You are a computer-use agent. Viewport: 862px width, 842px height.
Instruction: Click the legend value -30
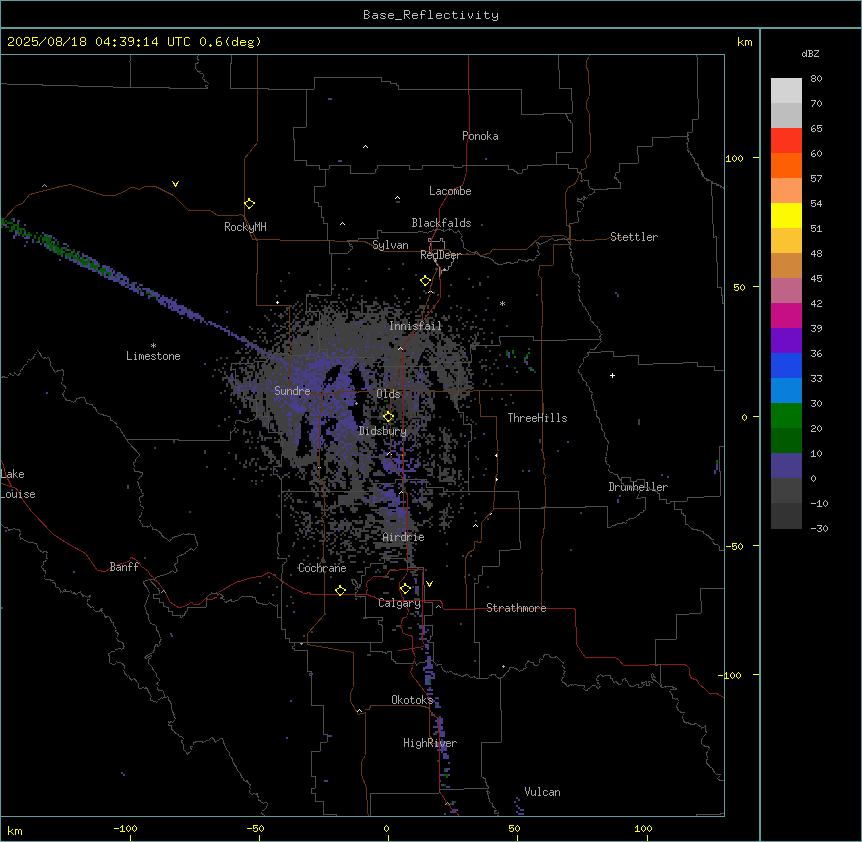point(819,529)
